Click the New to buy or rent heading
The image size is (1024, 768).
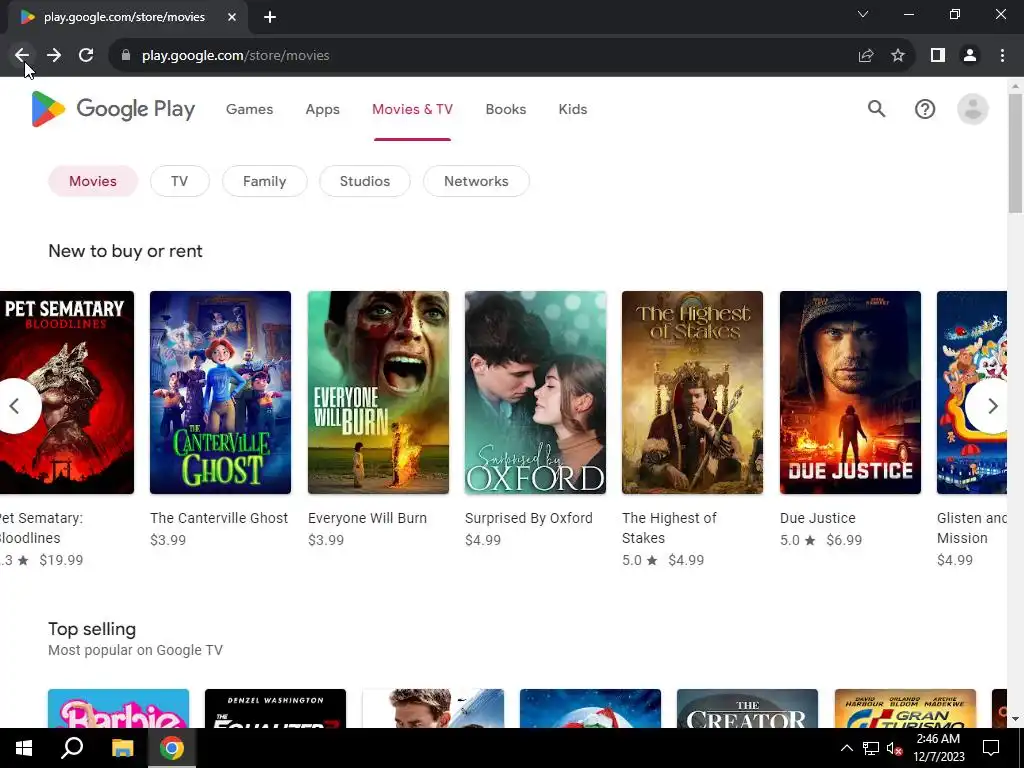125,251
